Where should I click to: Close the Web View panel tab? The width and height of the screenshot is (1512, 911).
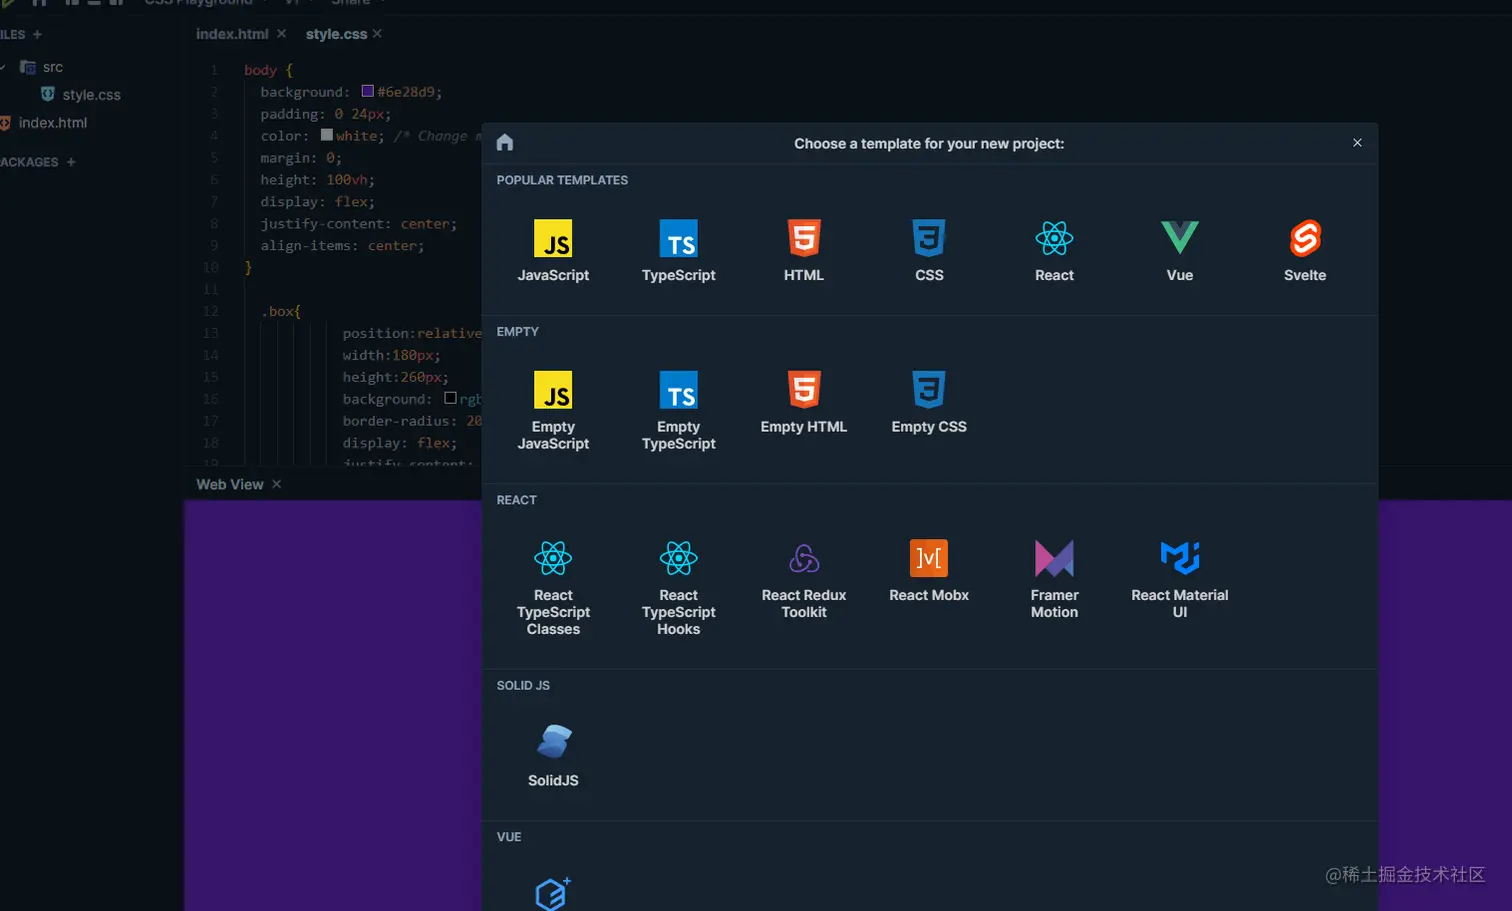pos(277,484)
